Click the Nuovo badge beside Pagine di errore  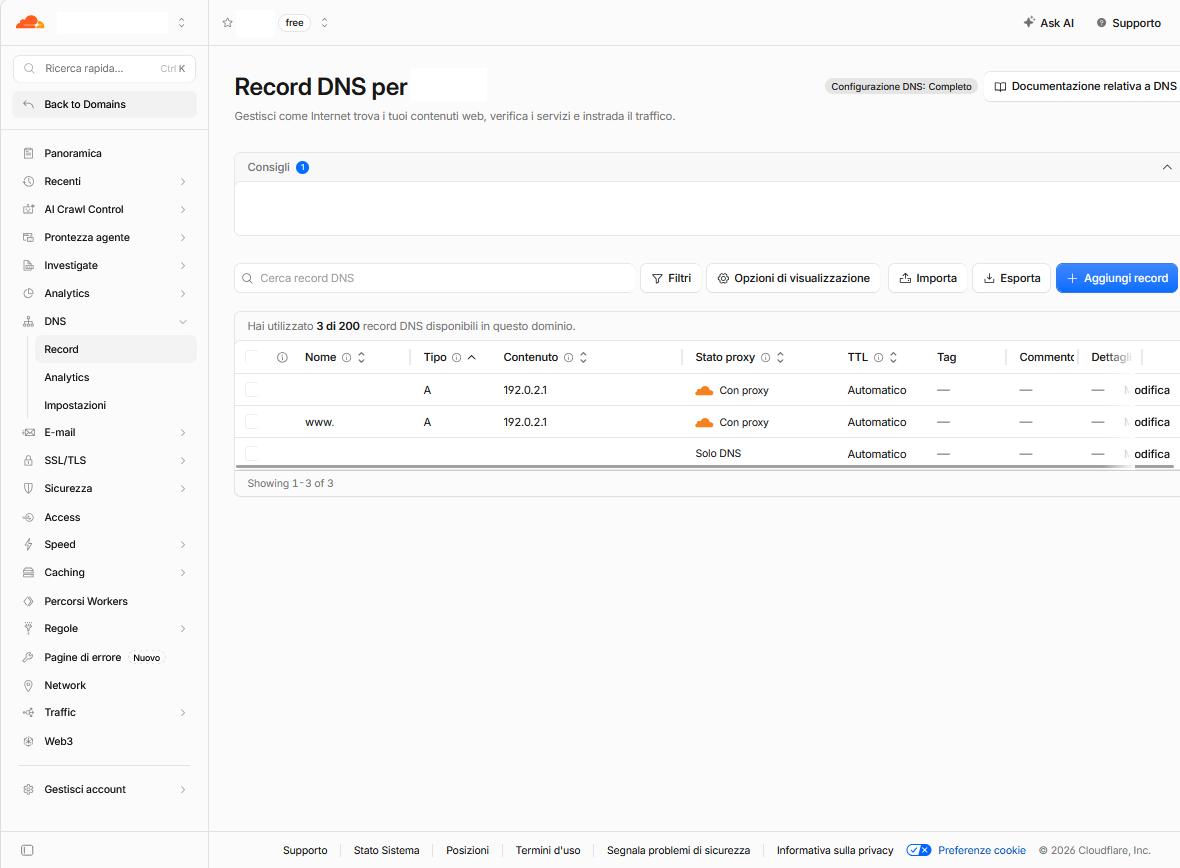point(147,657)
